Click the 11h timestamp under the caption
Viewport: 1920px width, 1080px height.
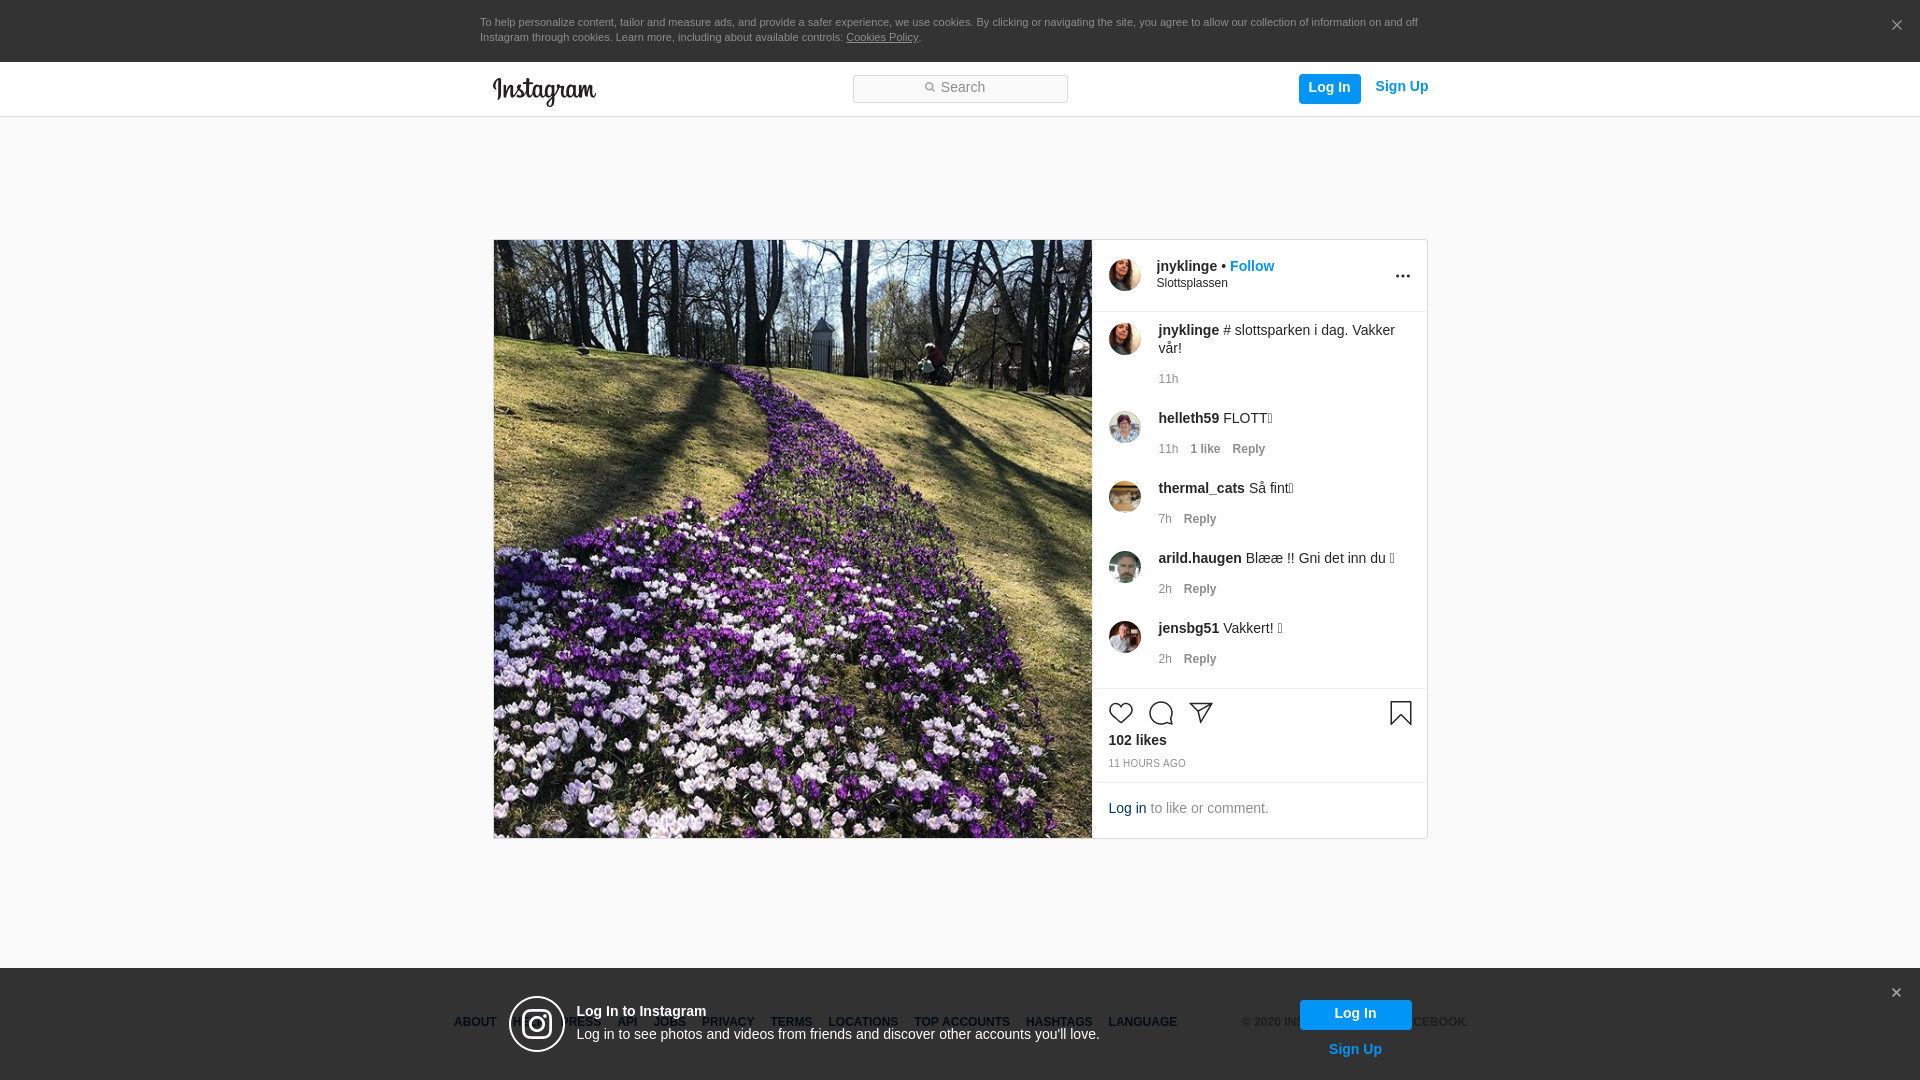point(1168,379)
